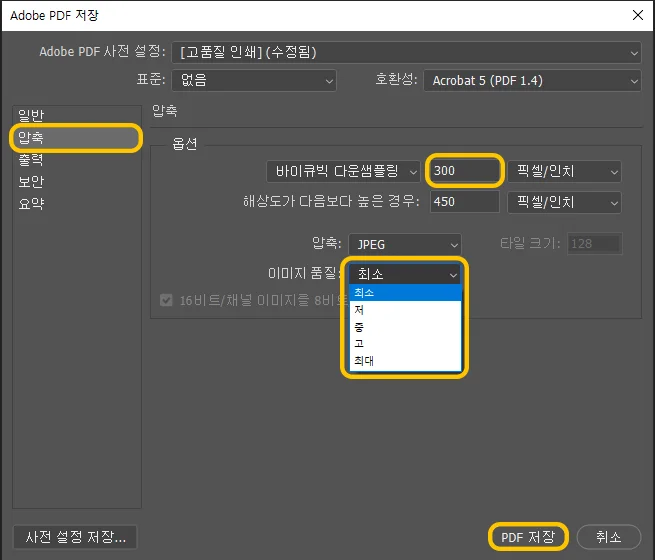Viewport: 655px width, 560px height.
Task: Open 픽셀/인치 unit dropdown beside 450
Action: [x=564, y=202]
